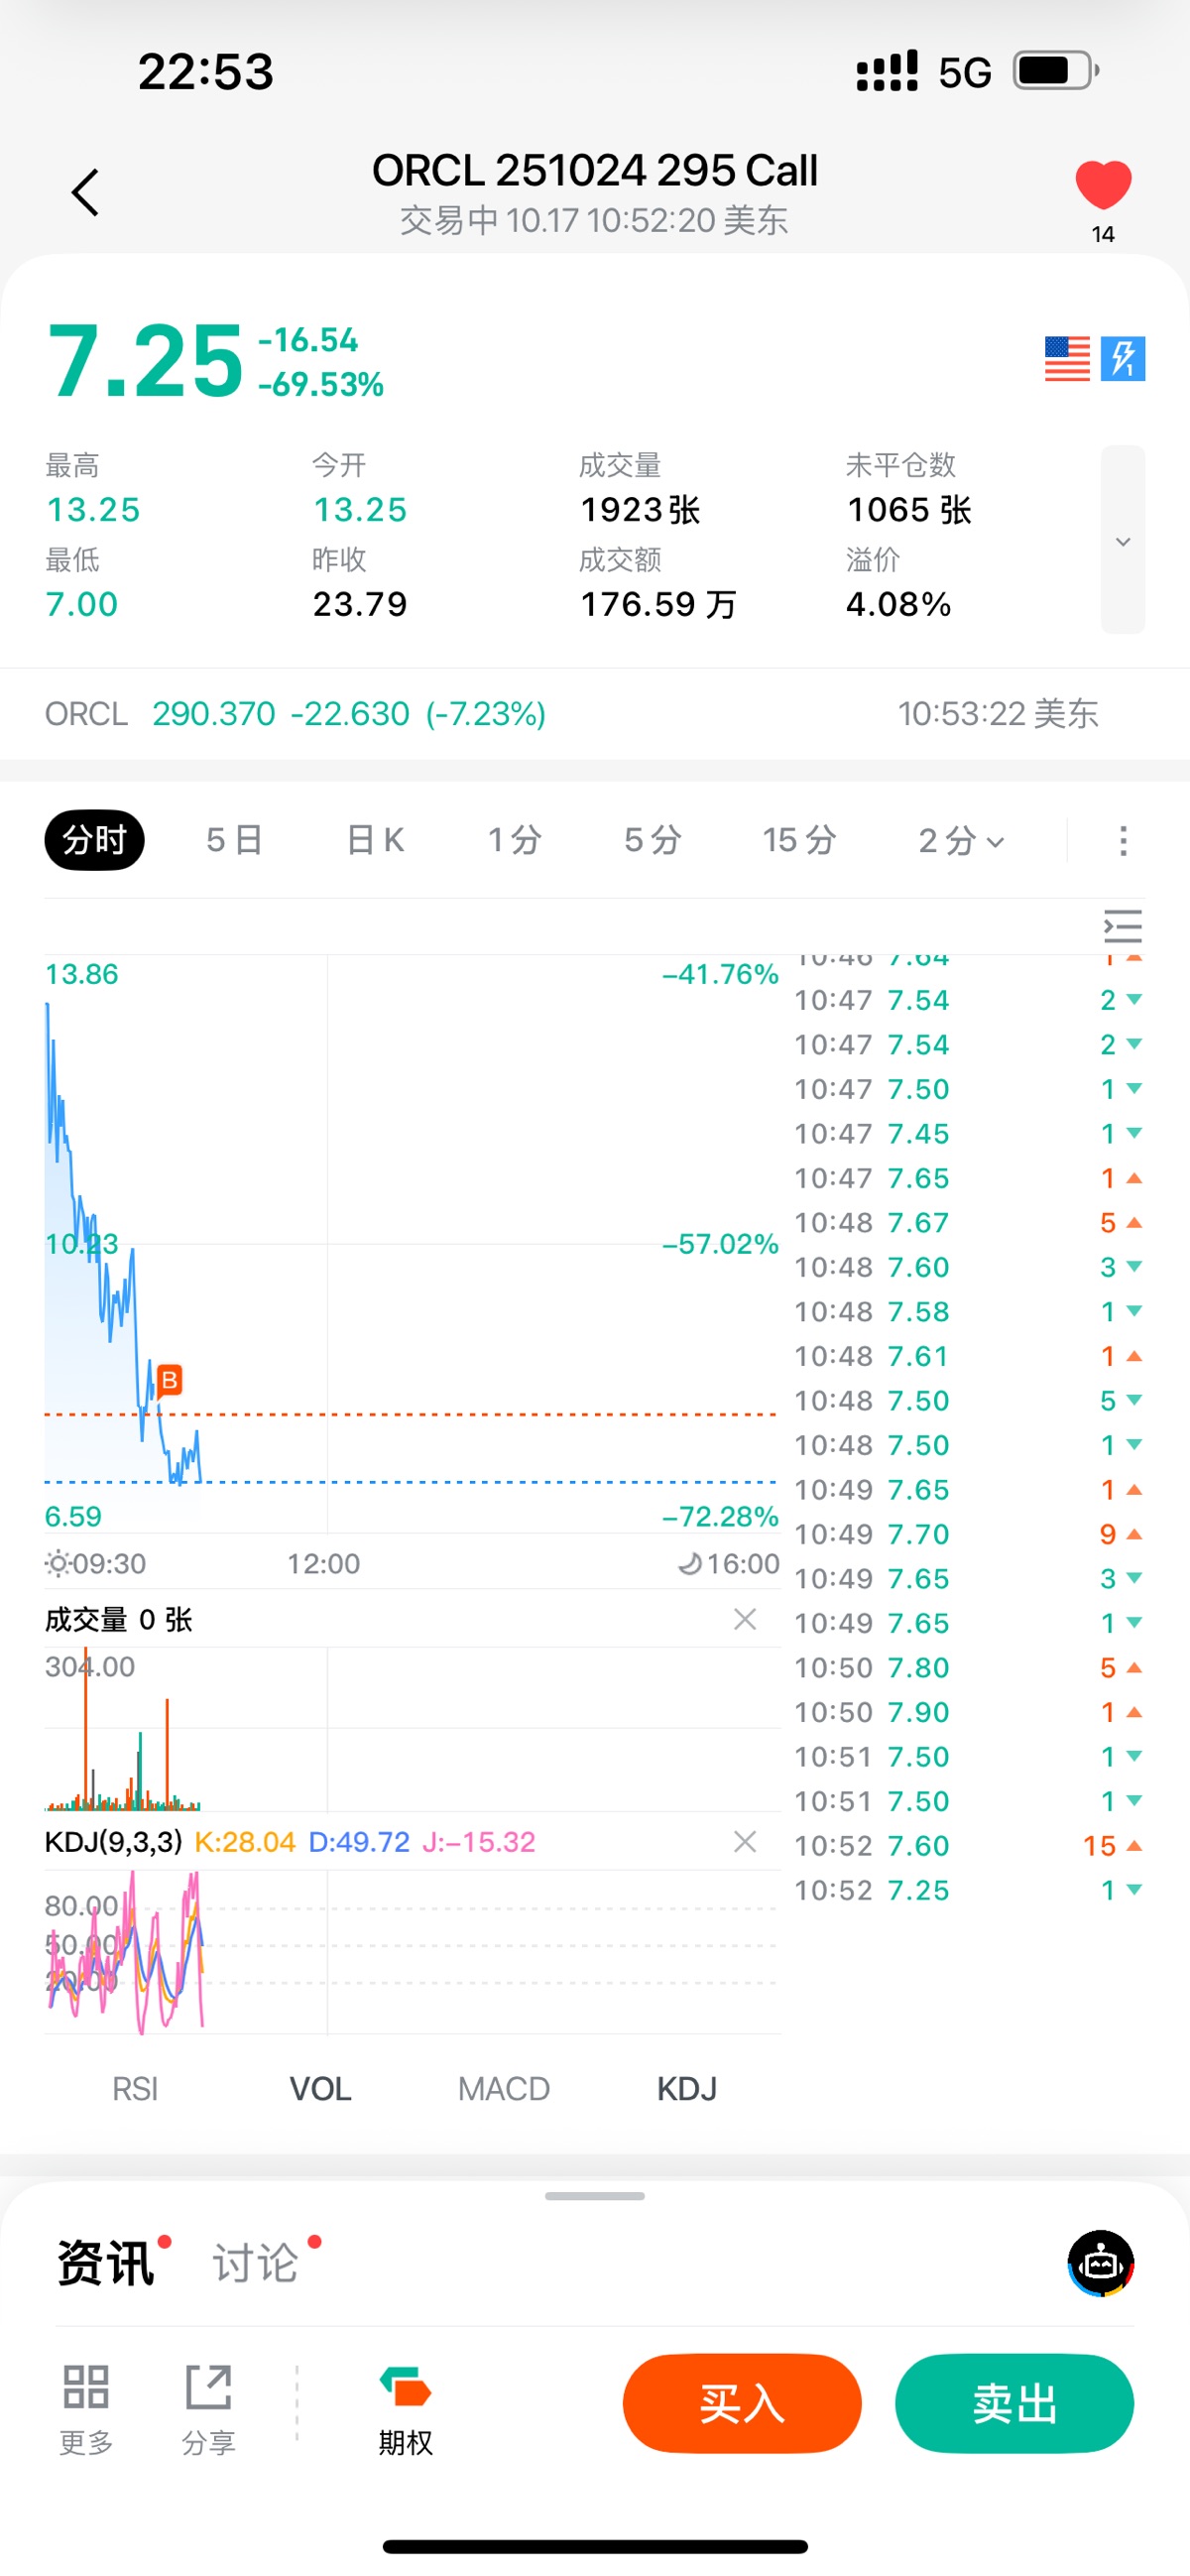Open the three-dot chart options menu

tap(1123, 841)
